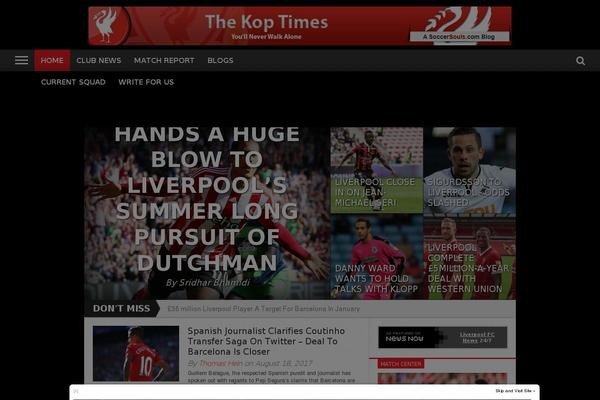Click the Liverbird logo in banner
Viewport: 600px width, 400px height.
click(108, 26)
